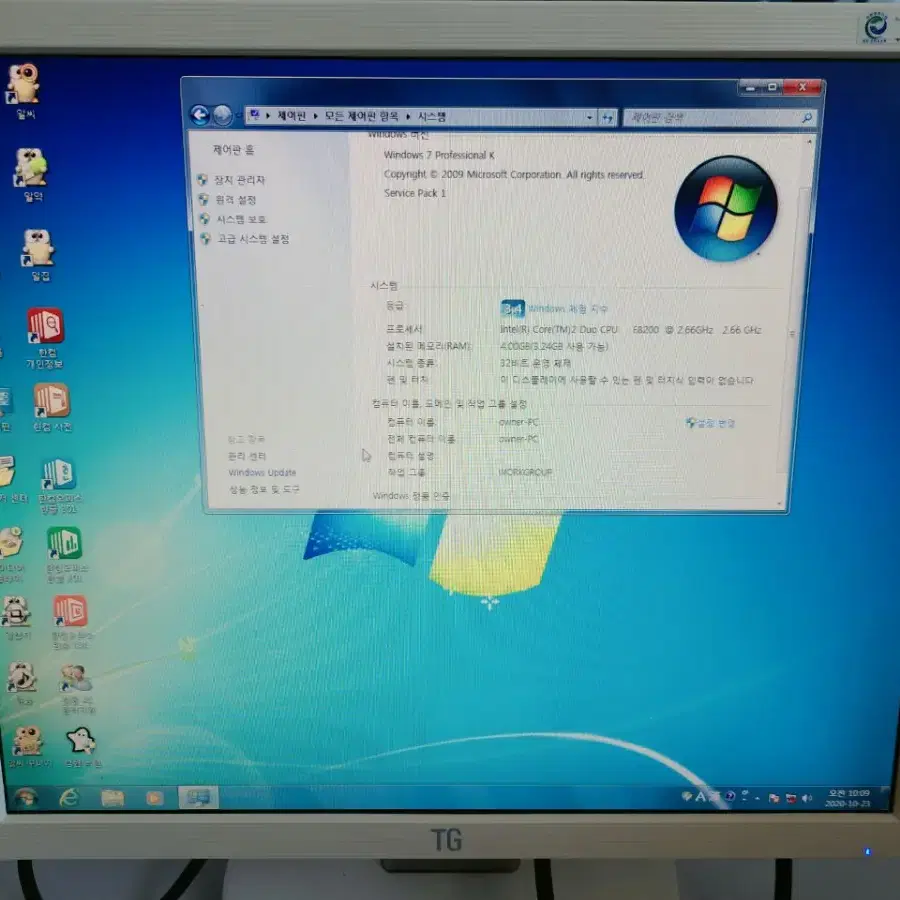Select the 시스템 breadcrumb segment
Viewport: 900px width, 900px height.
[432, 117]
